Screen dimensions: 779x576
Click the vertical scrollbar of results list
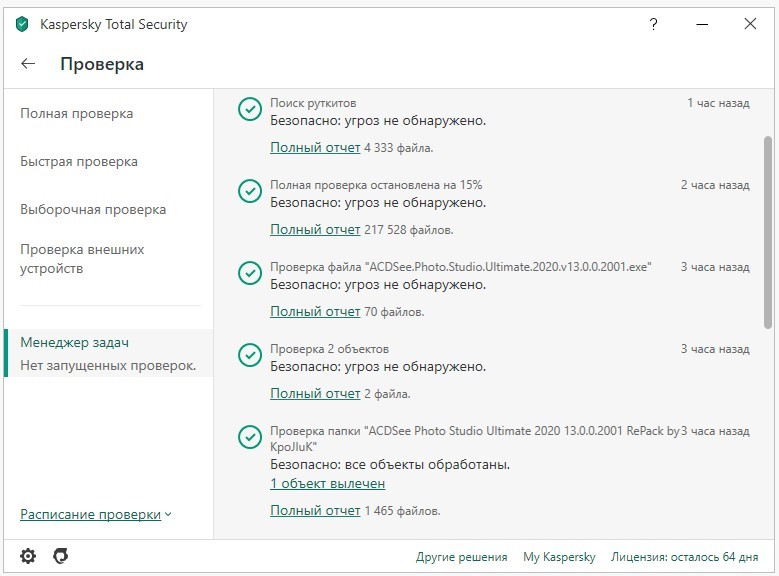click(768, 232)
